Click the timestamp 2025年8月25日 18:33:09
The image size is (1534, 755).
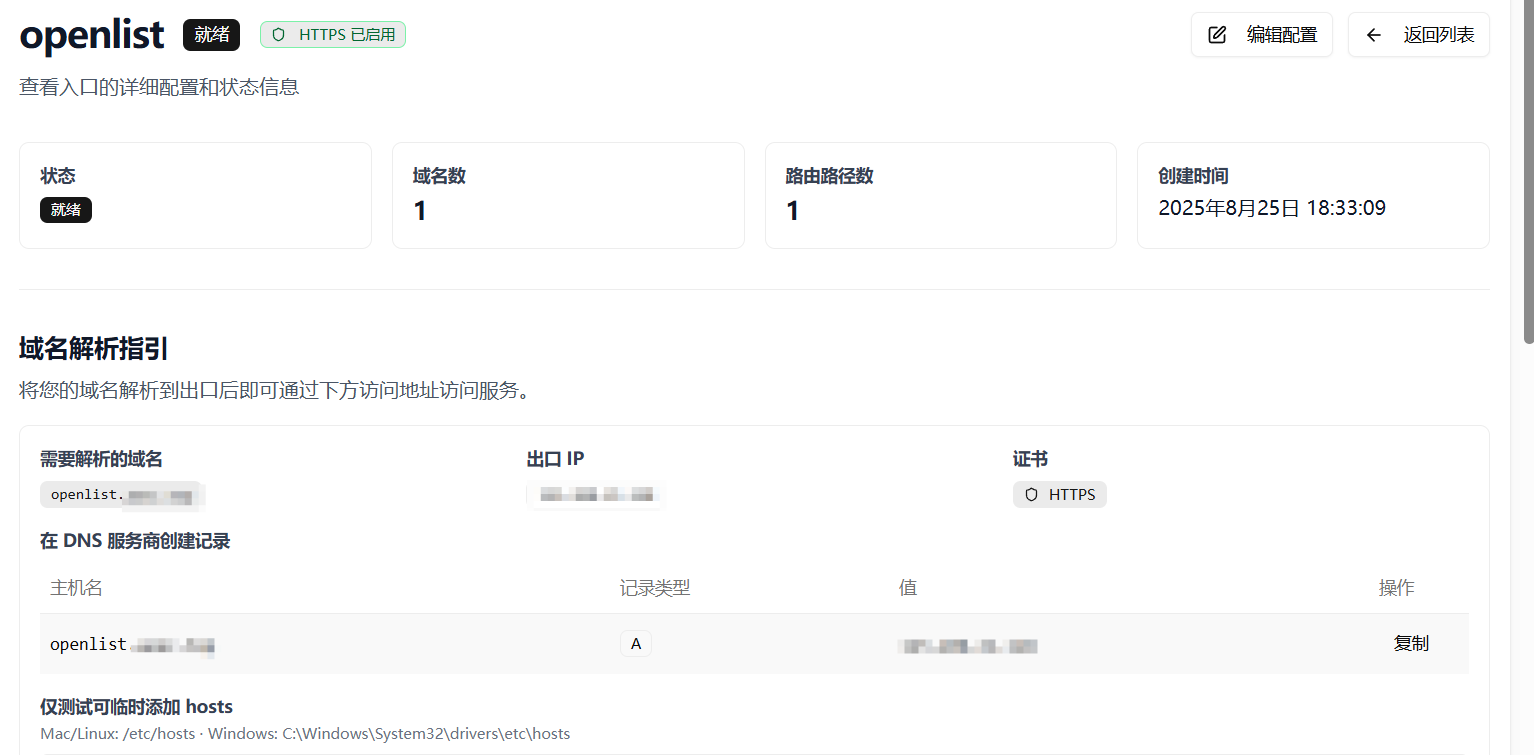(x=1272, y=208)
